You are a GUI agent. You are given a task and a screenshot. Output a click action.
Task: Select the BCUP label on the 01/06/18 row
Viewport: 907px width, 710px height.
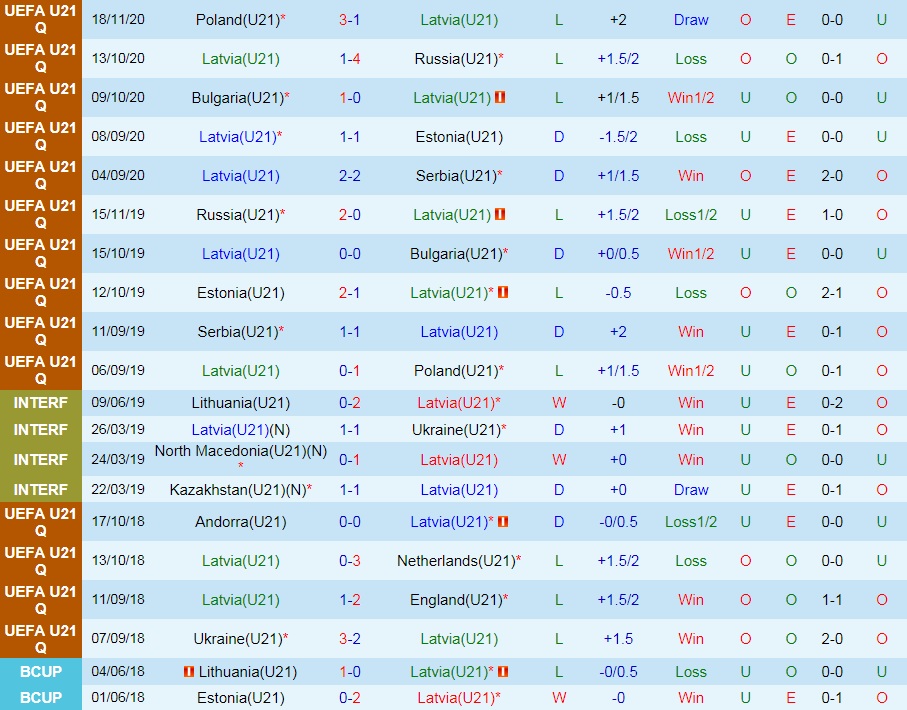(x=40, y=697)
